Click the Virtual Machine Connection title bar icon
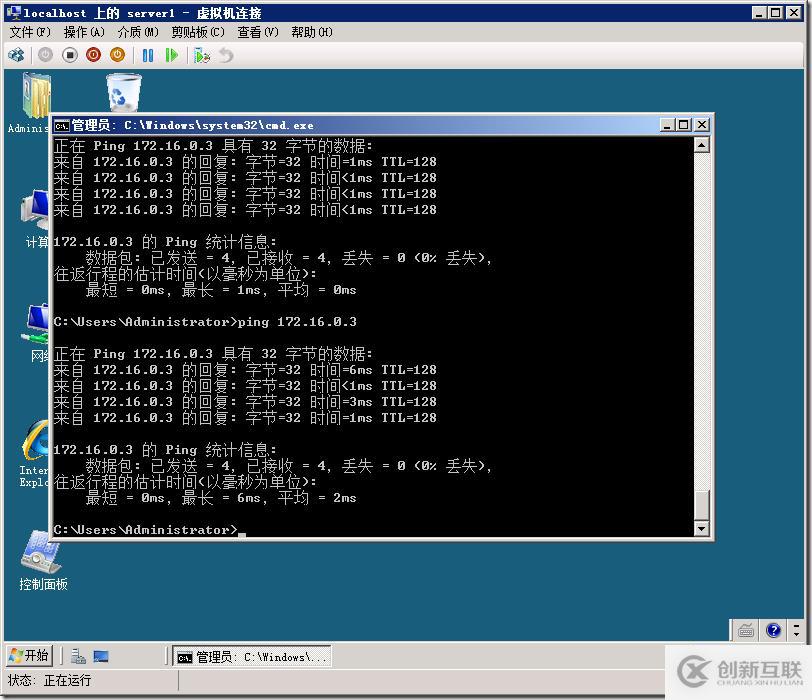 click(13, 12)
